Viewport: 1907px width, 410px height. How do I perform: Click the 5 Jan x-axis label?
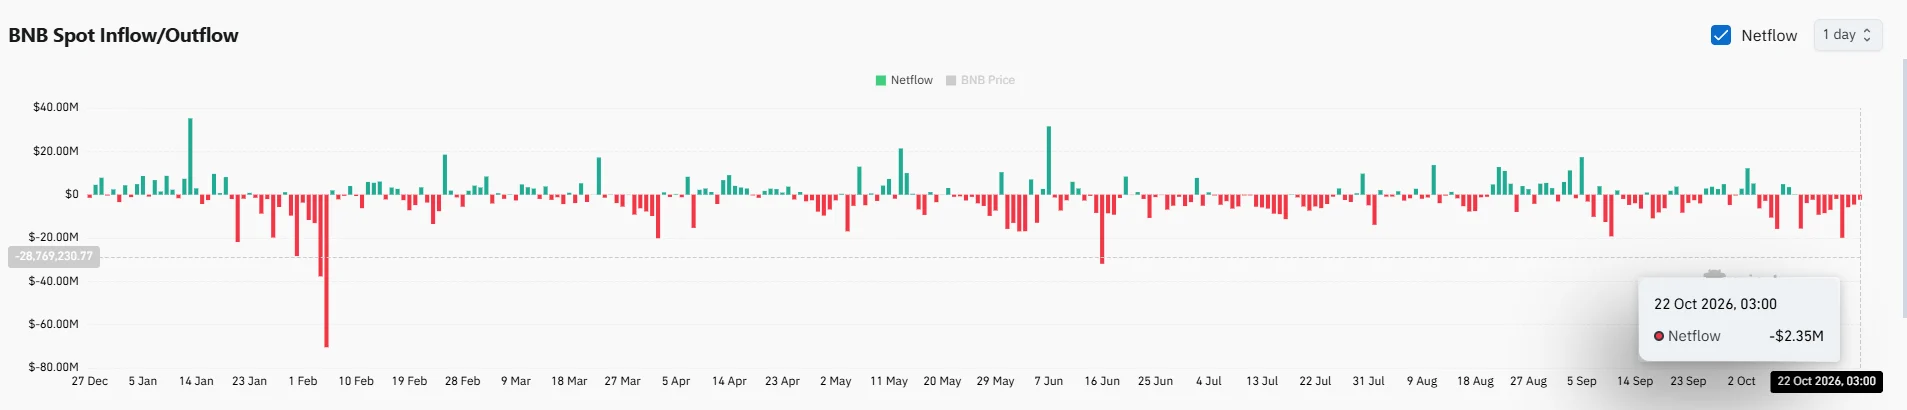[143, 381]
